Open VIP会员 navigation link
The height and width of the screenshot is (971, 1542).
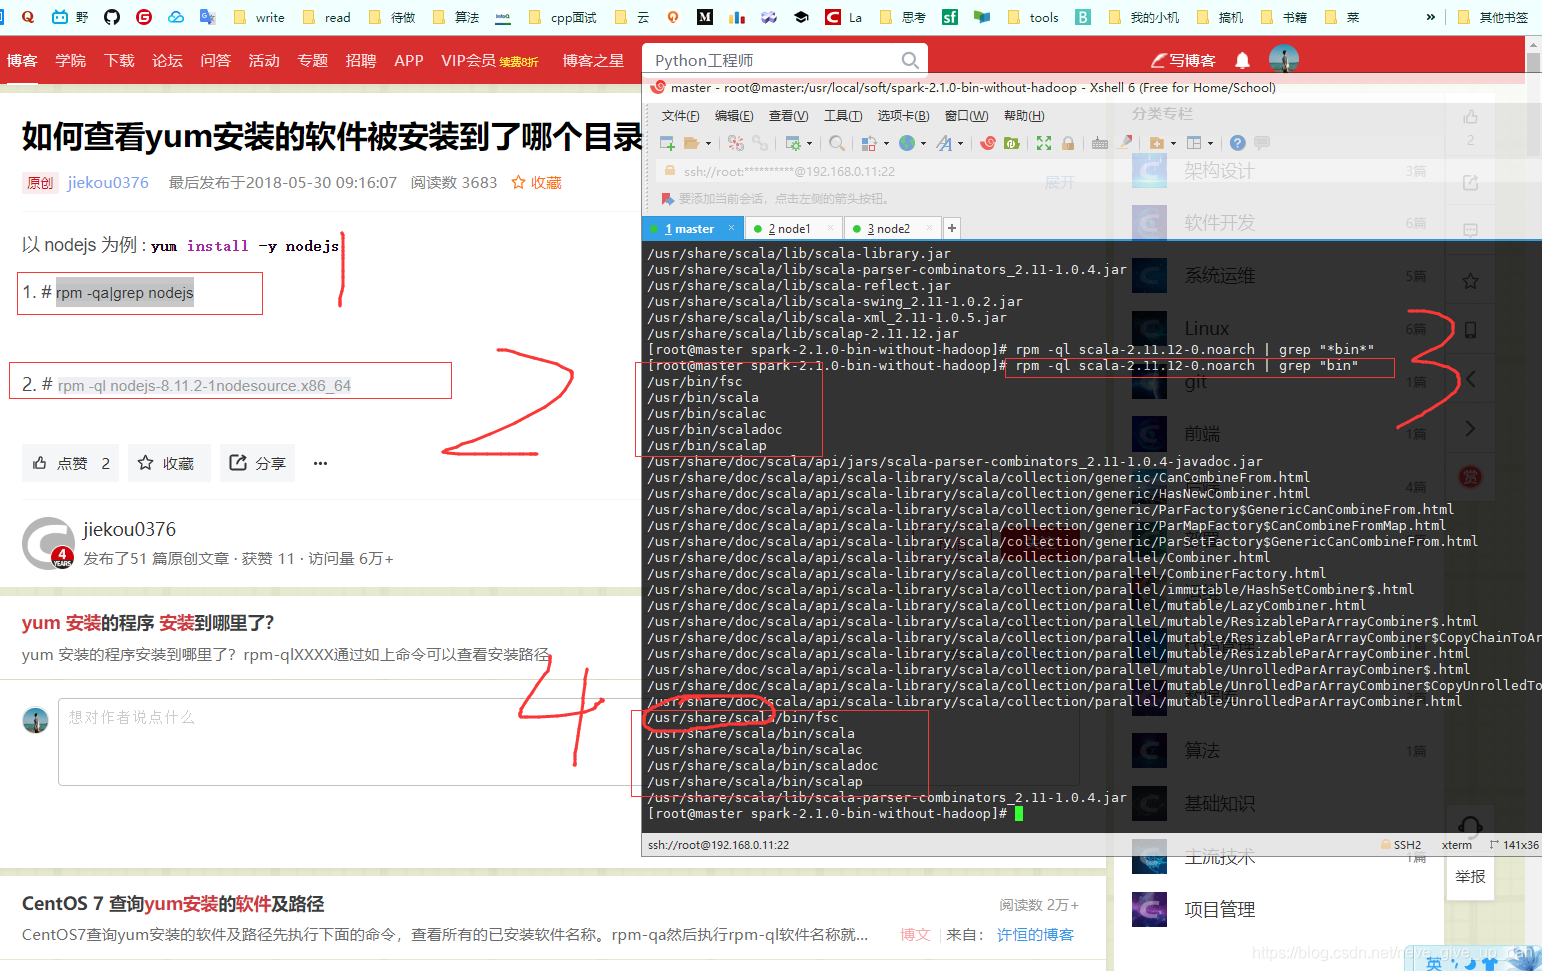(489, 61)
